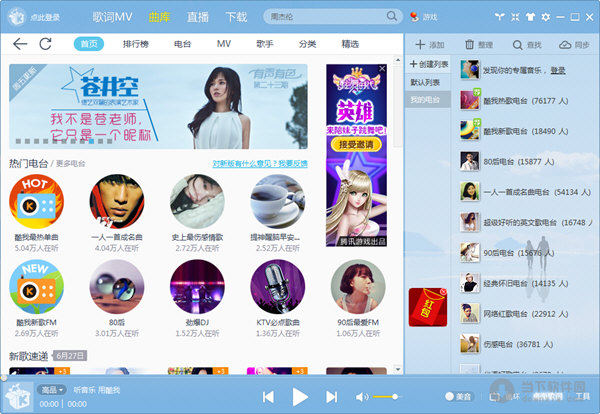
Task: Open 精选 featured section
Action: (x=350, y=44)
